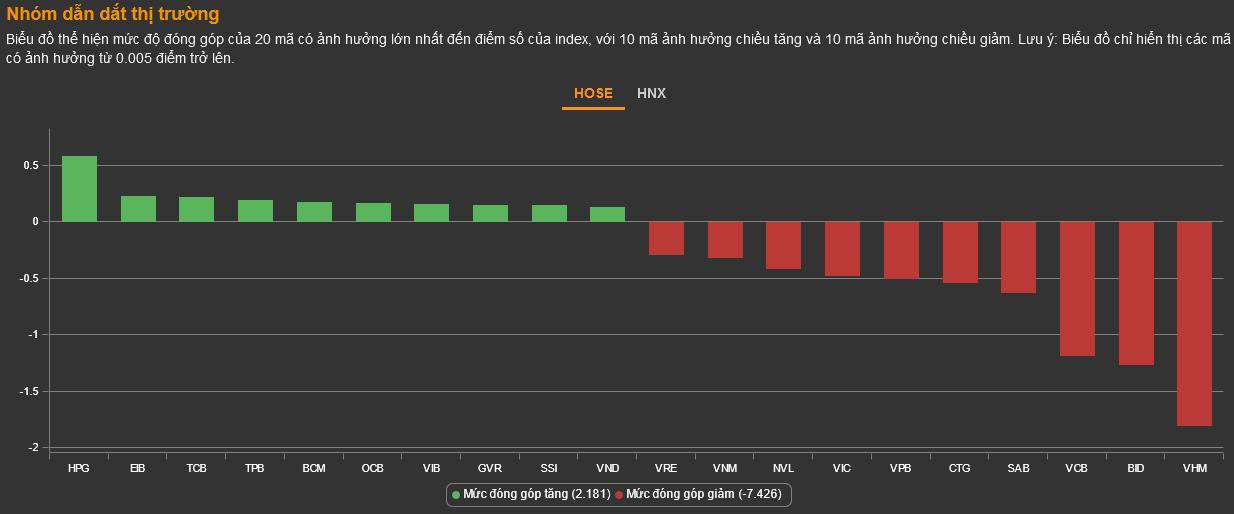Click the 'Nhóm dẫn dắt thị trường' heading
The height and width of the screenshot is (514, 1234).
click(x=113, y=14)
